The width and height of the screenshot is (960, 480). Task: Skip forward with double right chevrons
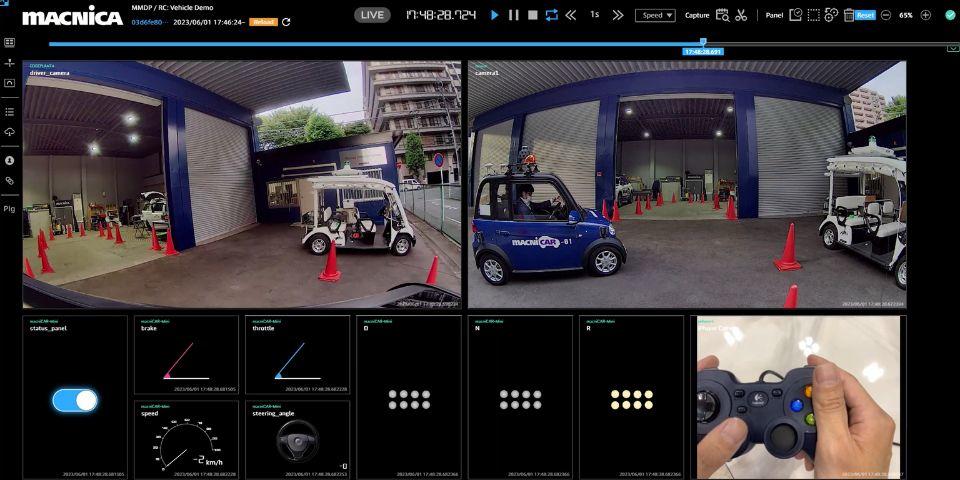617,15
